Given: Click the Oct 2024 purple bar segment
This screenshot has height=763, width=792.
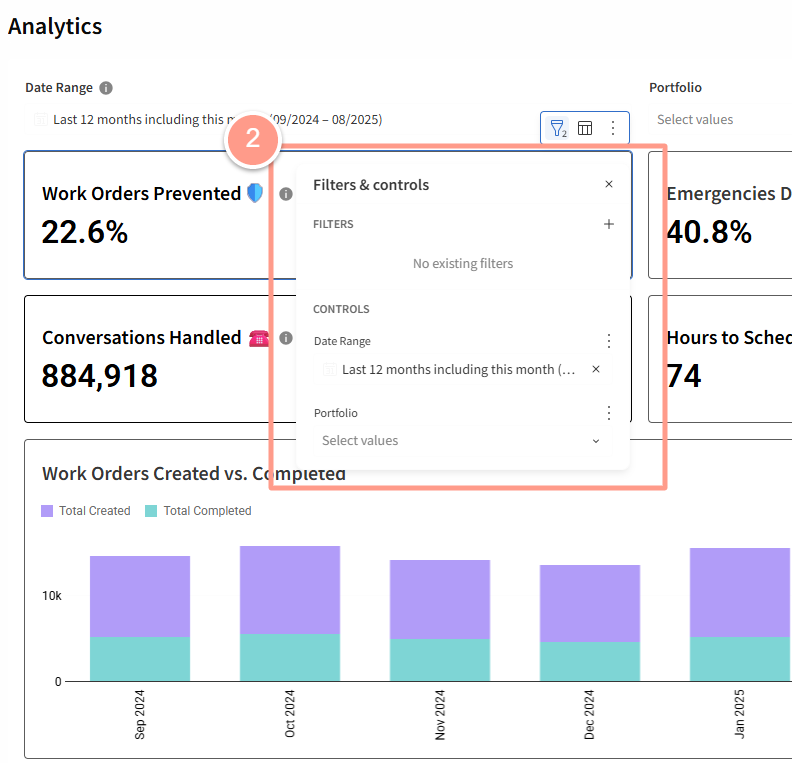Looking at the screenshot, I should point(290,590).
